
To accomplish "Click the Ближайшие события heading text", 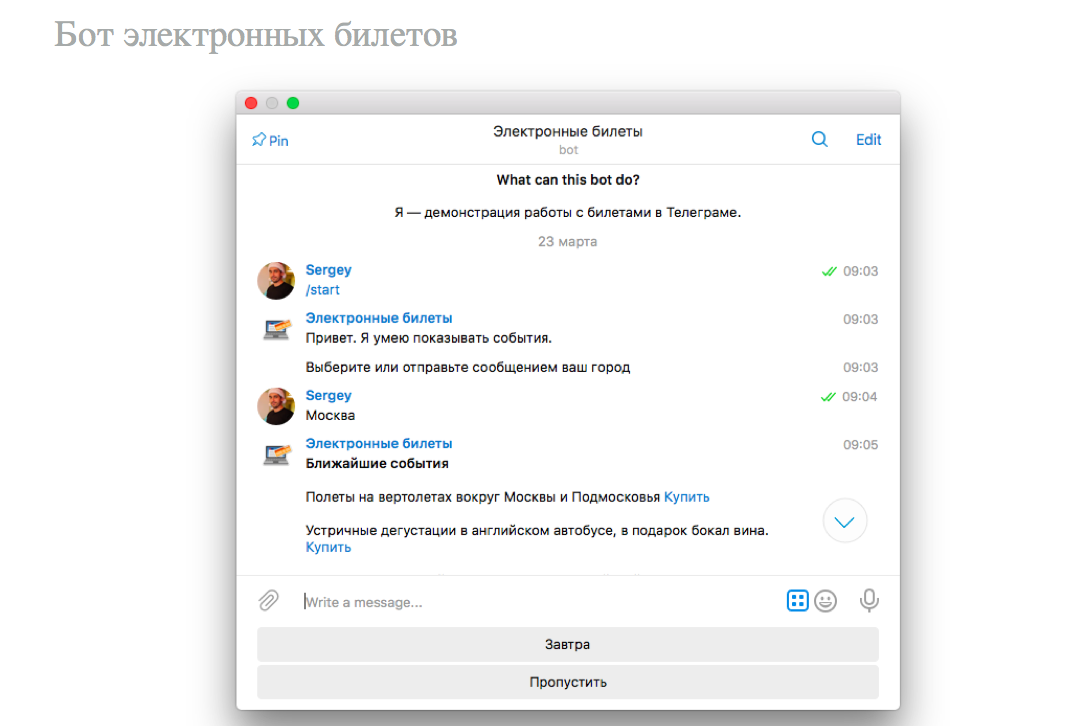I will [x=377, y=464].
